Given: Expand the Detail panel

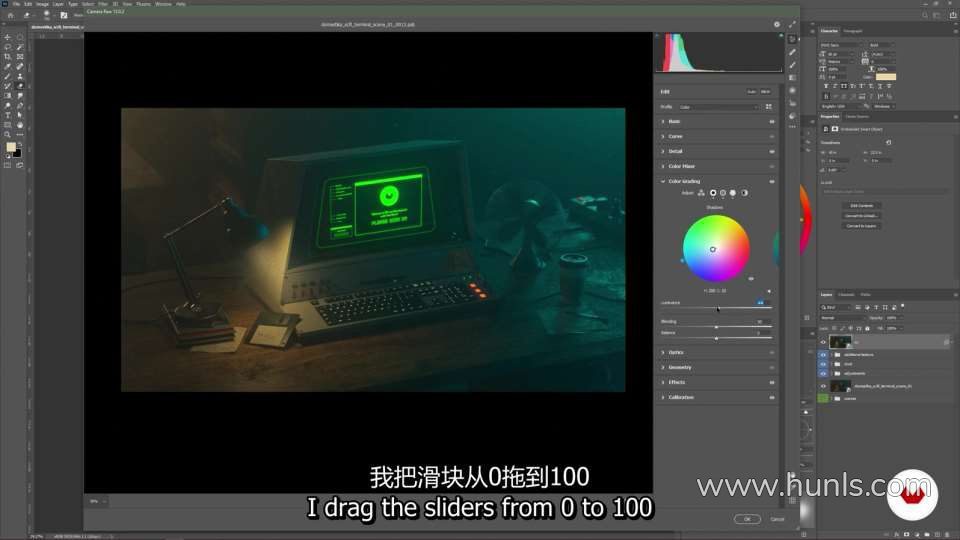Looking at the screenshot, I should click(x=663, y=151).
